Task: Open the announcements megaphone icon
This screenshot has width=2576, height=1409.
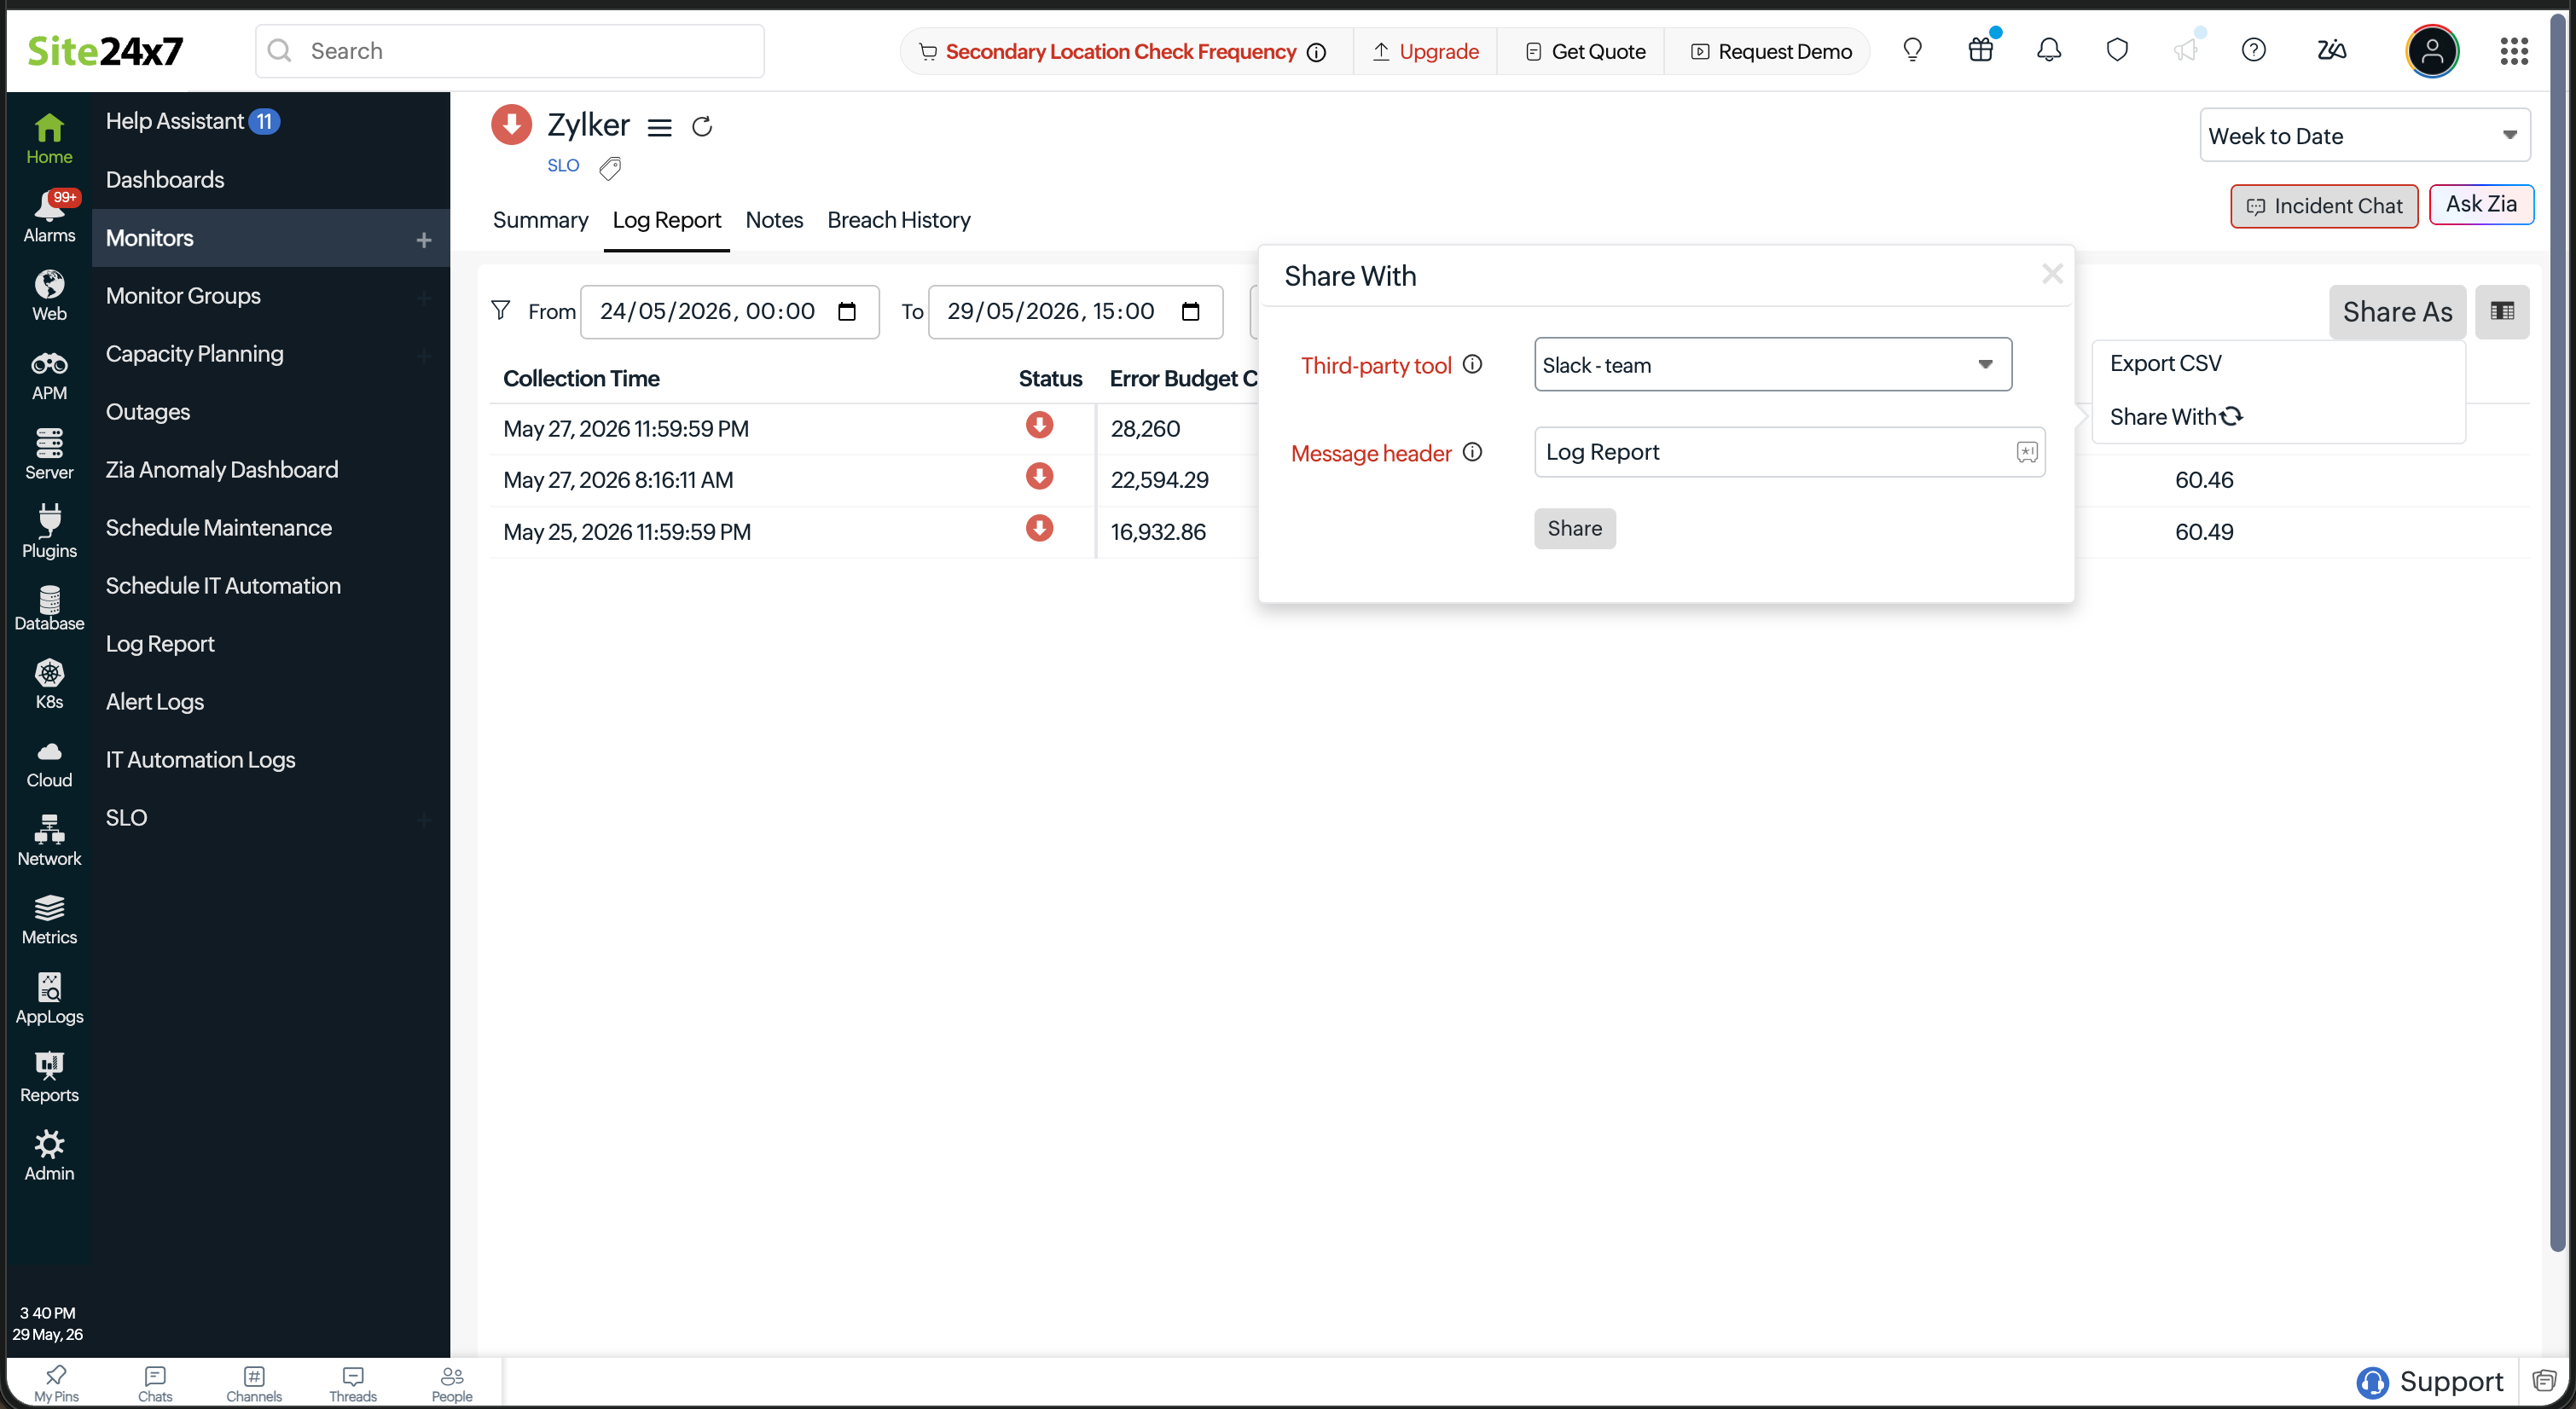Action: pyautogui.click(x=2185, y=50)
